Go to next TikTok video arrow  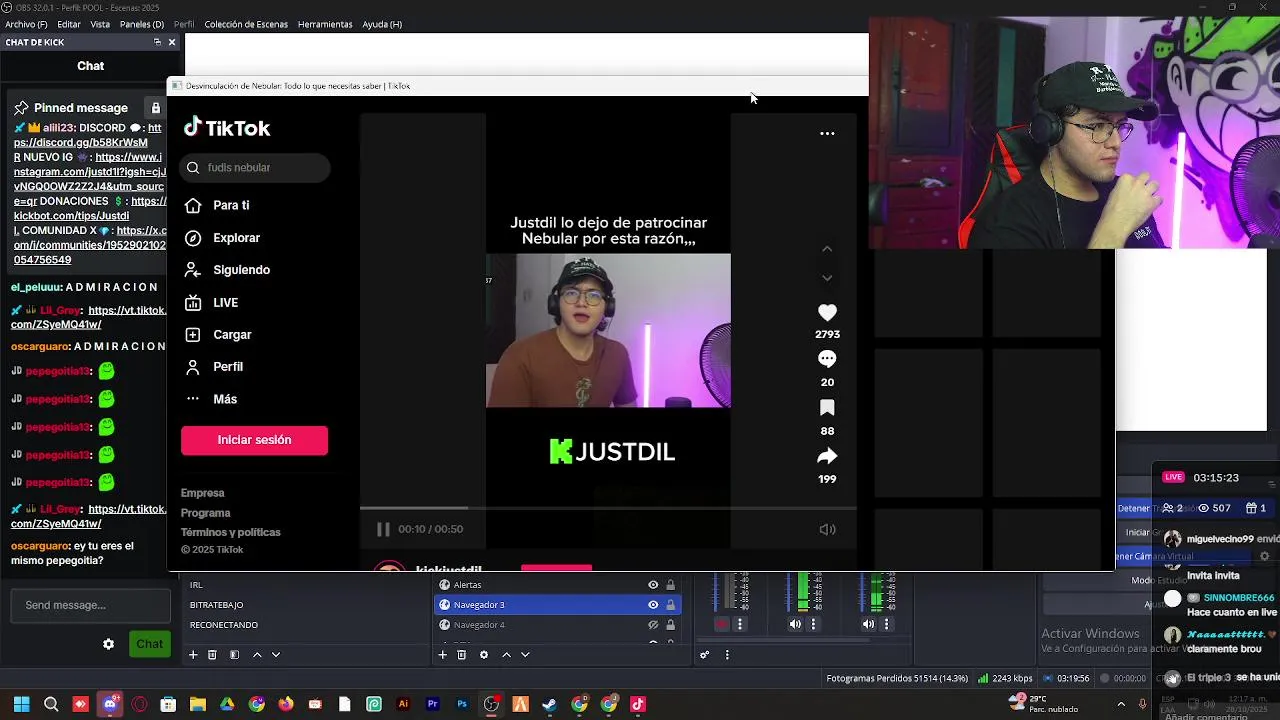tap(827, 278)
